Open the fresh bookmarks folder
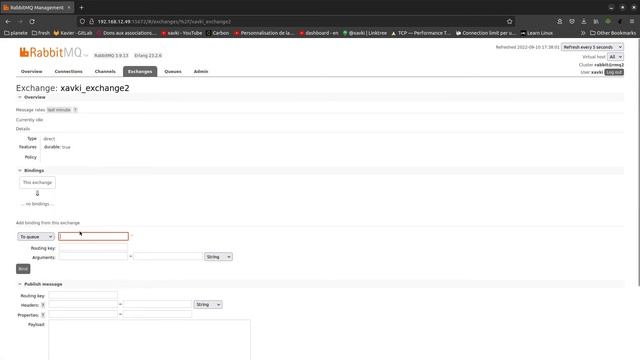 41,33
